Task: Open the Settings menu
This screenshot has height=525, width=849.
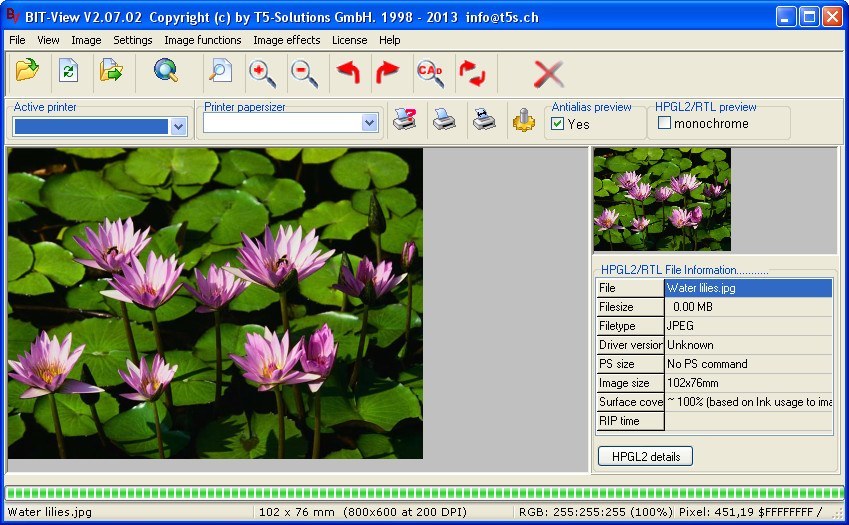Action: (133, 40)
